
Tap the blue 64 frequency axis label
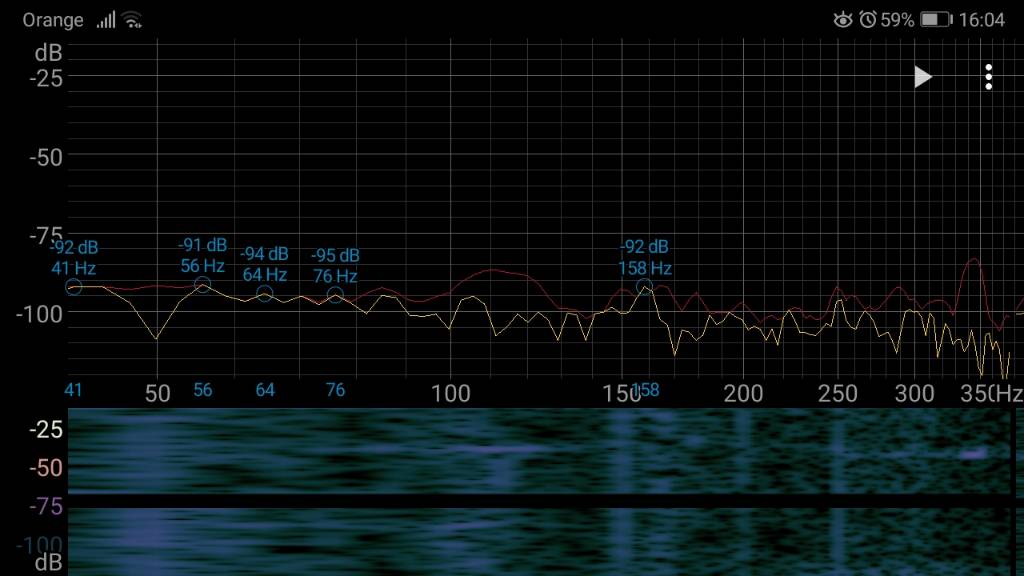(x=264, y=390)
